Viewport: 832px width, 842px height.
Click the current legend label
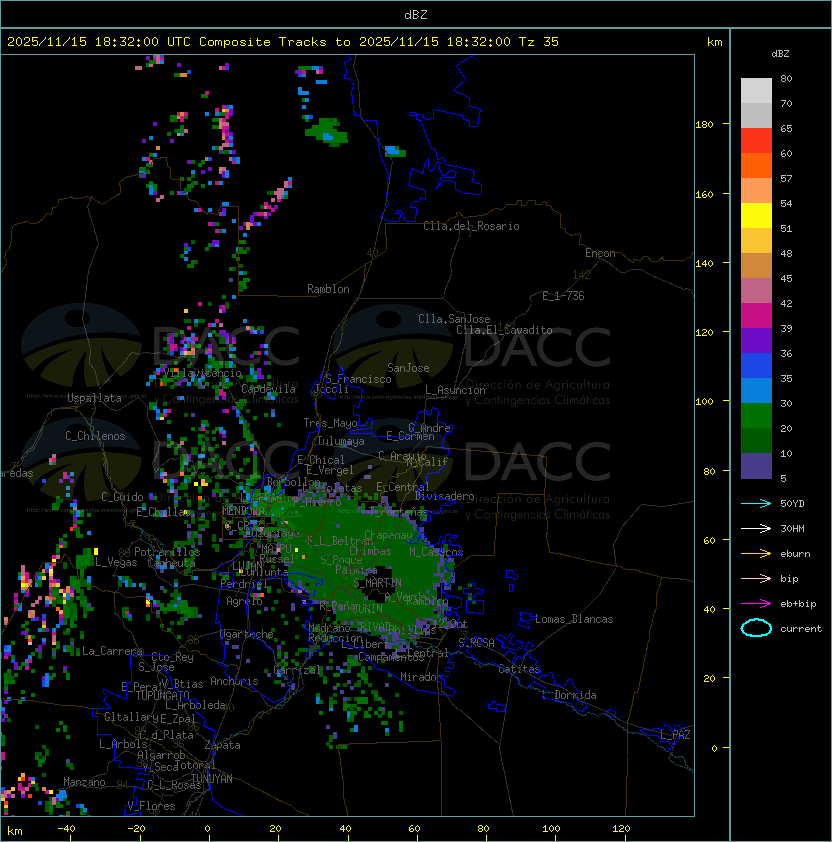(x=801, y=628)
